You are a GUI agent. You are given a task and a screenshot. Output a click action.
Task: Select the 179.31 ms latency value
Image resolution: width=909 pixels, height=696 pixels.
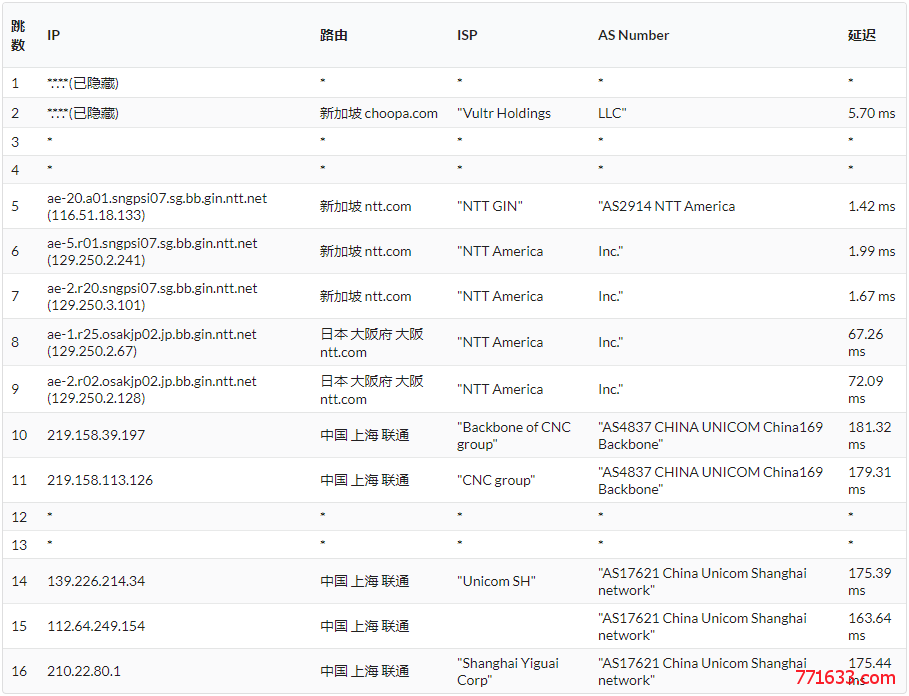(x=870, y=480)
